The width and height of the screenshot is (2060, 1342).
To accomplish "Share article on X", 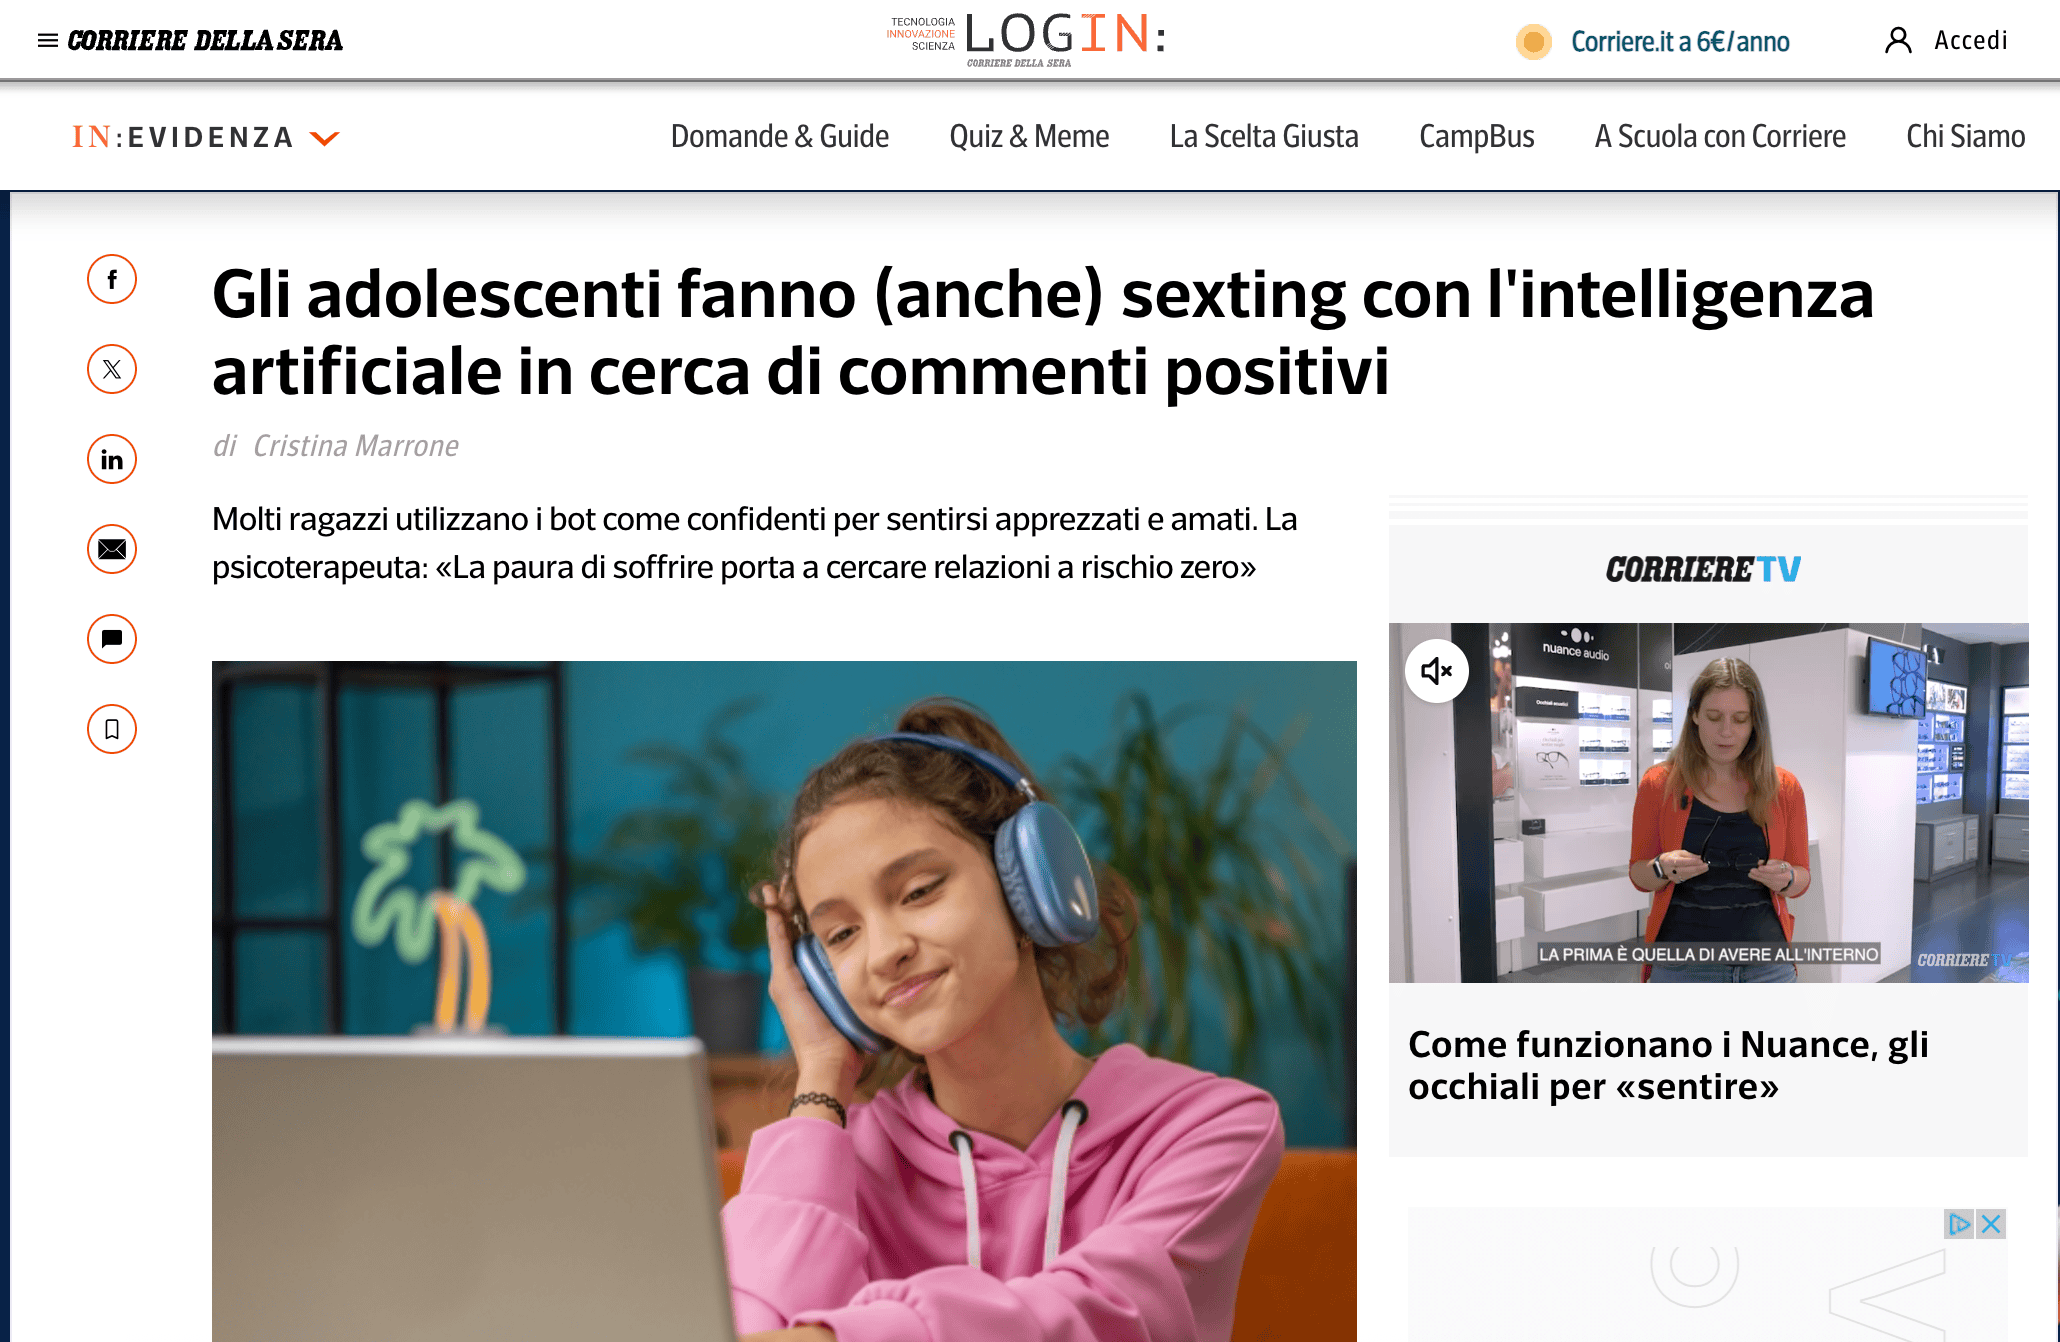I will (112, 369).
